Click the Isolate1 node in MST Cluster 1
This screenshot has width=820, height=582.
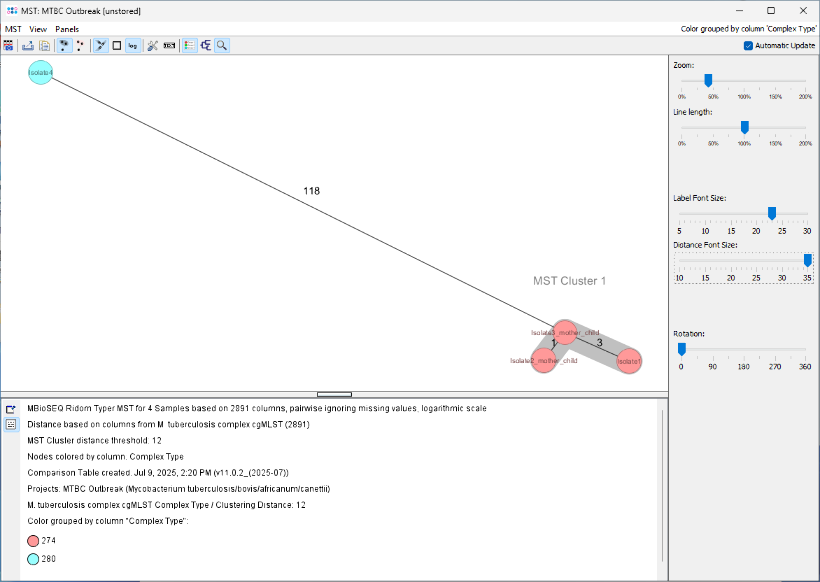tap(627, 359)
